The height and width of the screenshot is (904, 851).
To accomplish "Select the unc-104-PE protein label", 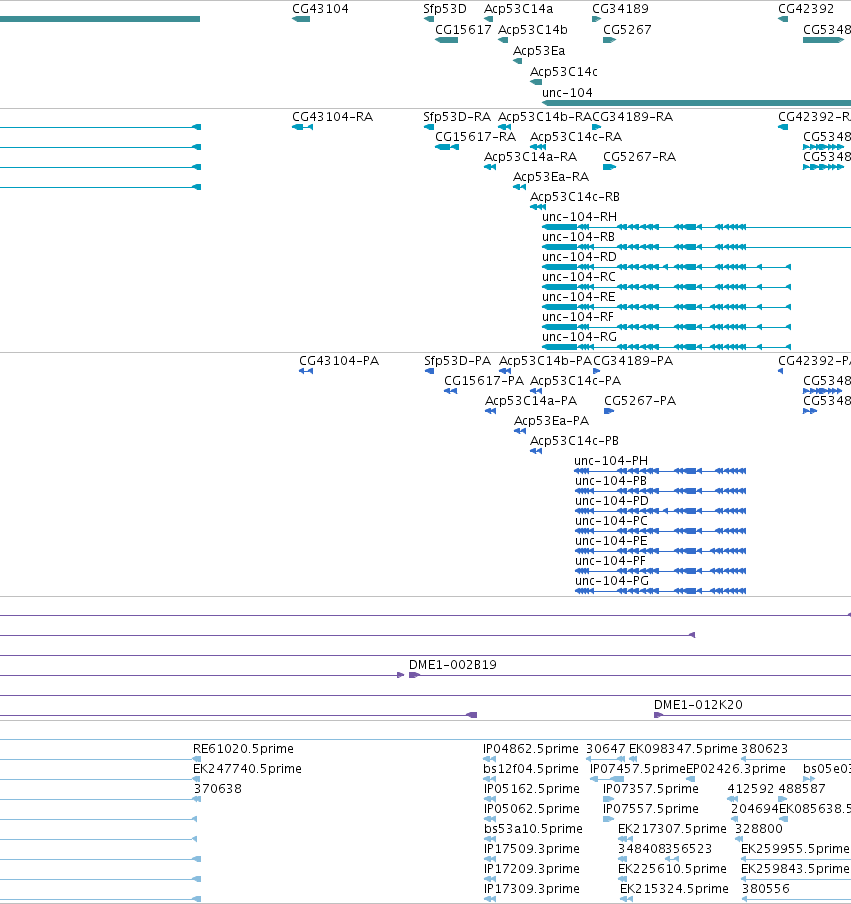I will (x=611, y=541).
